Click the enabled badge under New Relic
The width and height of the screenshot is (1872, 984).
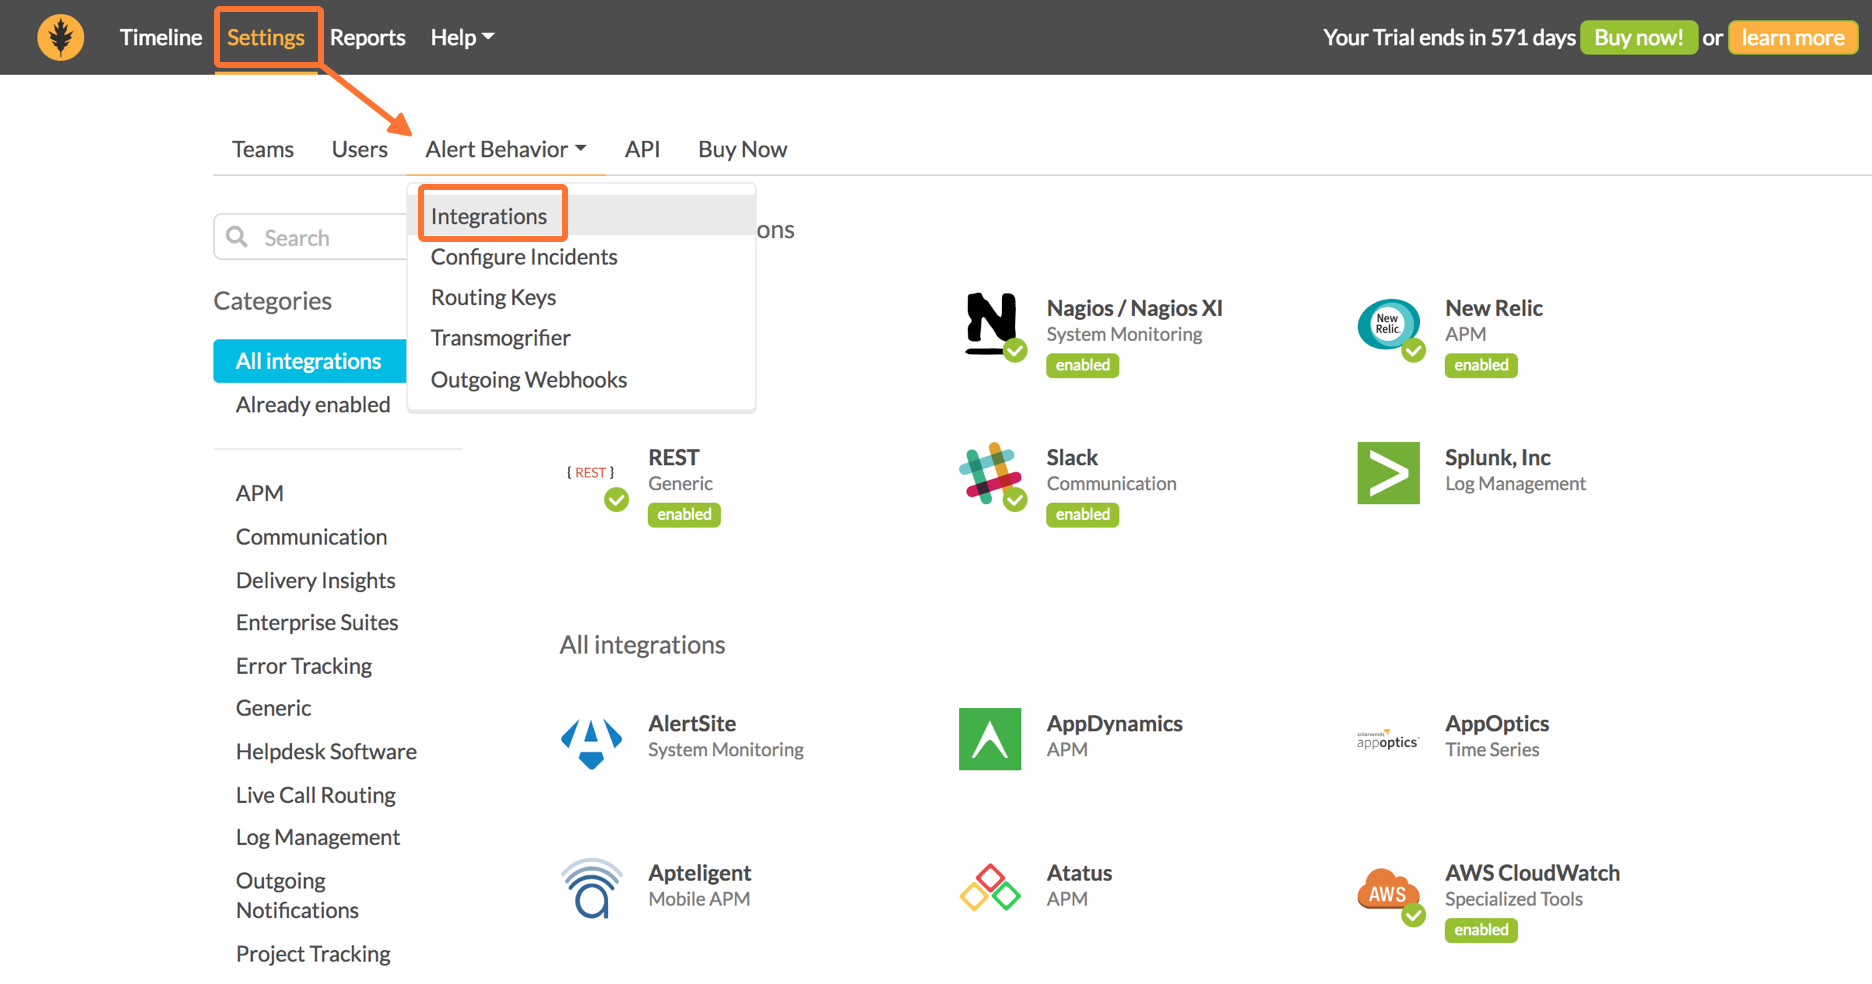click(1481, 365)
